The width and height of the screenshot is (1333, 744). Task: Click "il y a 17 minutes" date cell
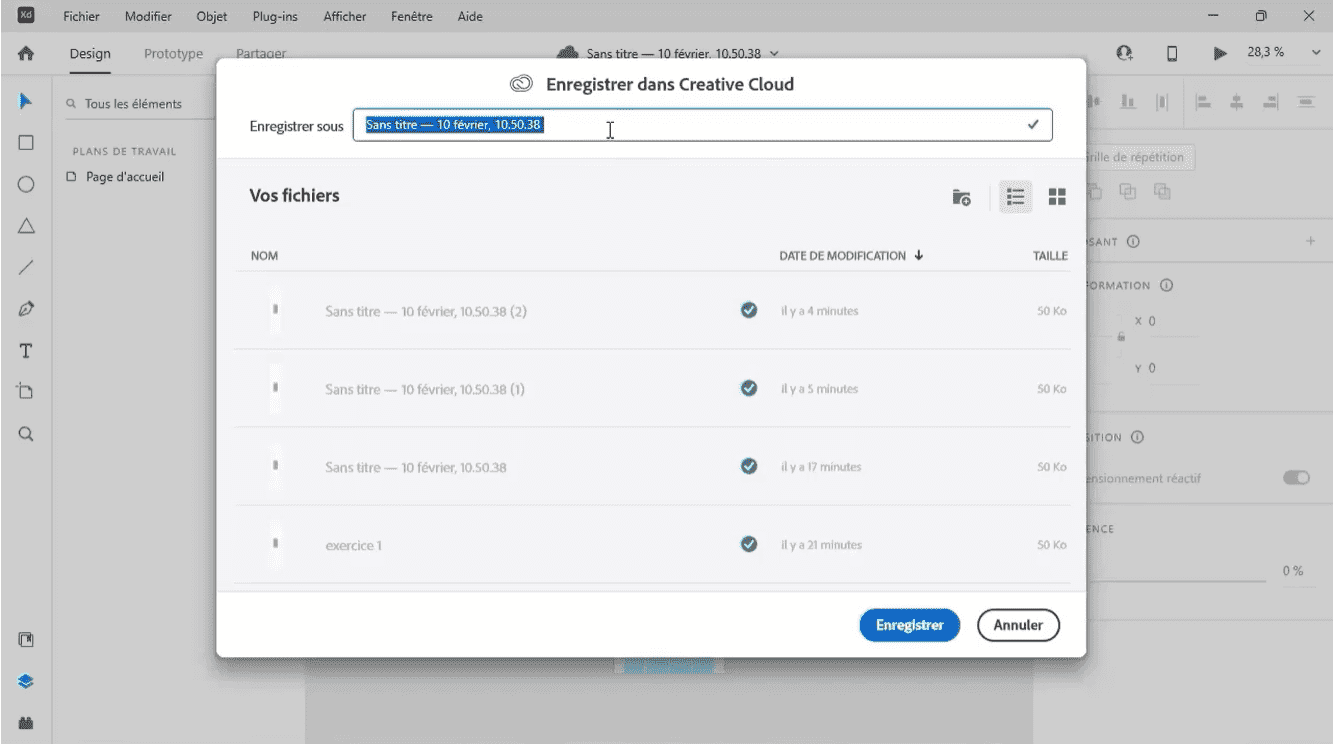821,467
